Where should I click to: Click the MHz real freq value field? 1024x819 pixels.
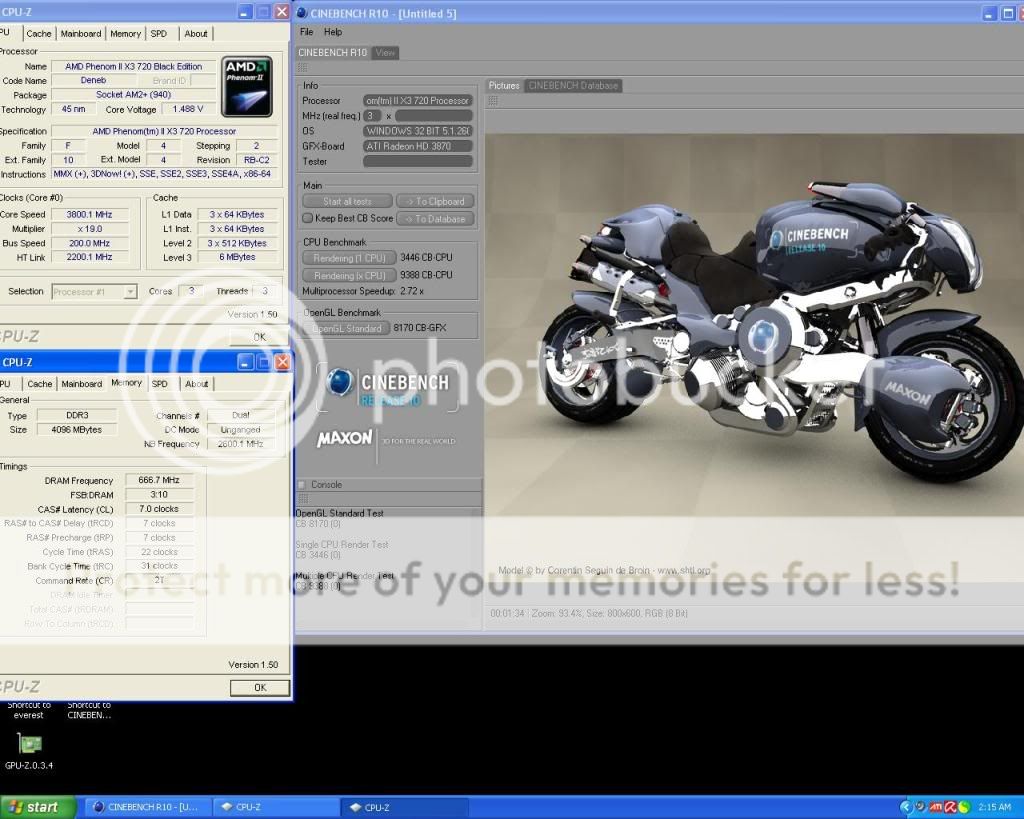[x=434, y=116]
